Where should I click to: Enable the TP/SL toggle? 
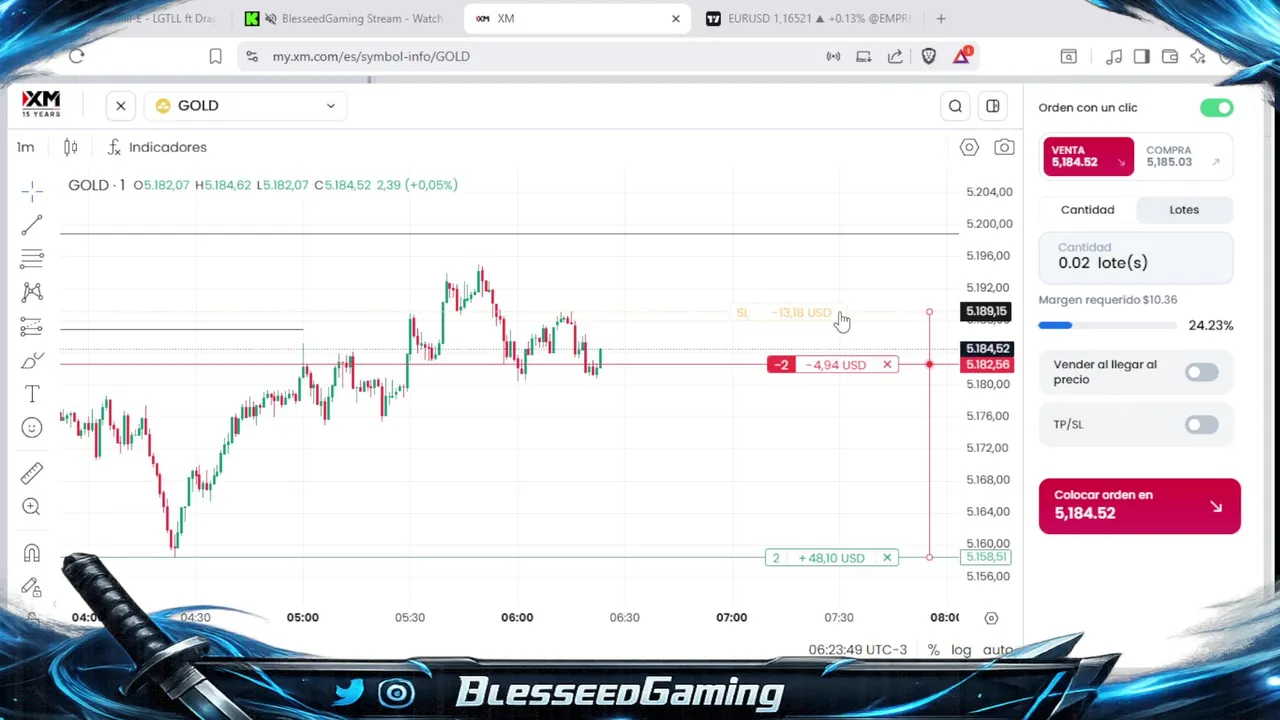pos(1201,424)
